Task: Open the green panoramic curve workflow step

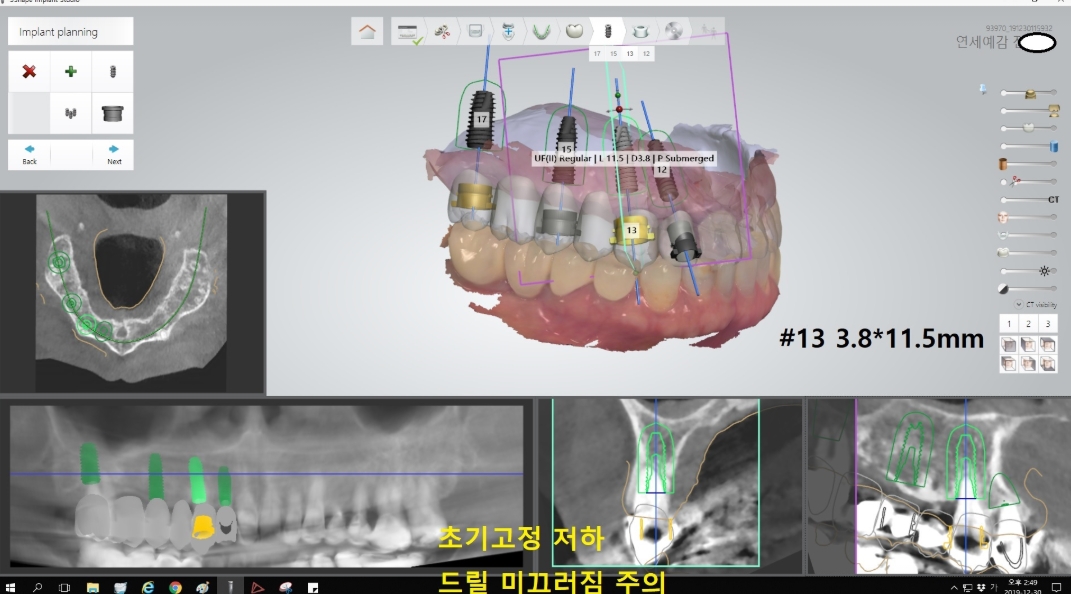Action: click(x=541, y=31)
